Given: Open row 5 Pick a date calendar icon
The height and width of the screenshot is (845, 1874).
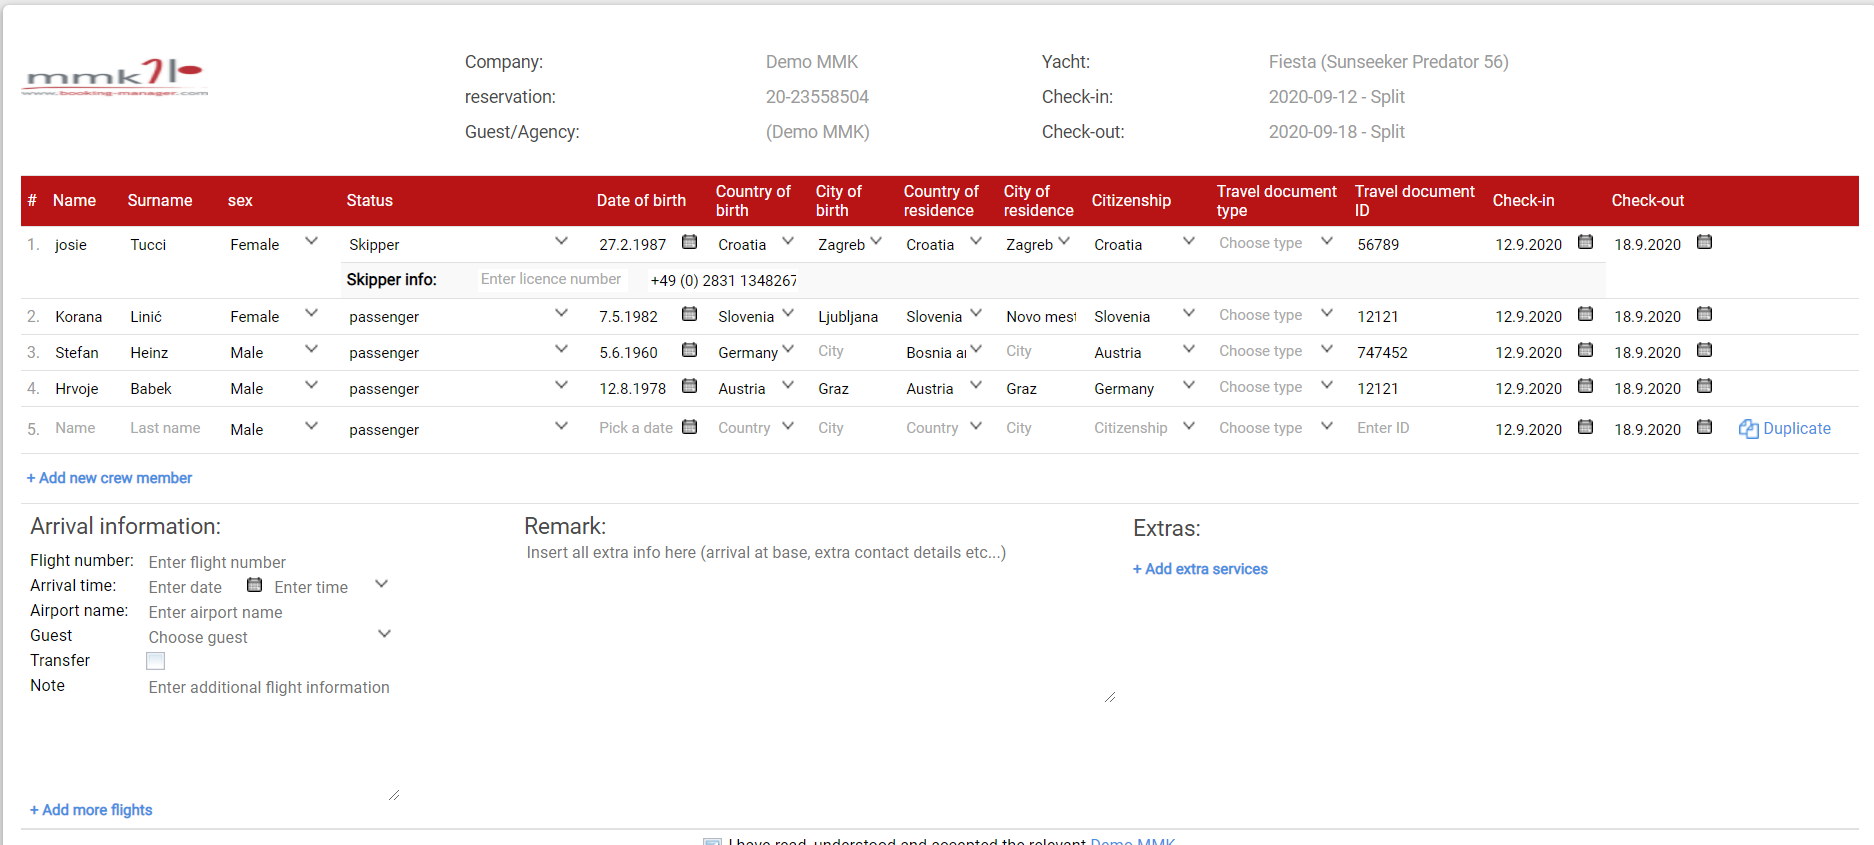Looking at the screenshot, I should [x=689, y=427].
